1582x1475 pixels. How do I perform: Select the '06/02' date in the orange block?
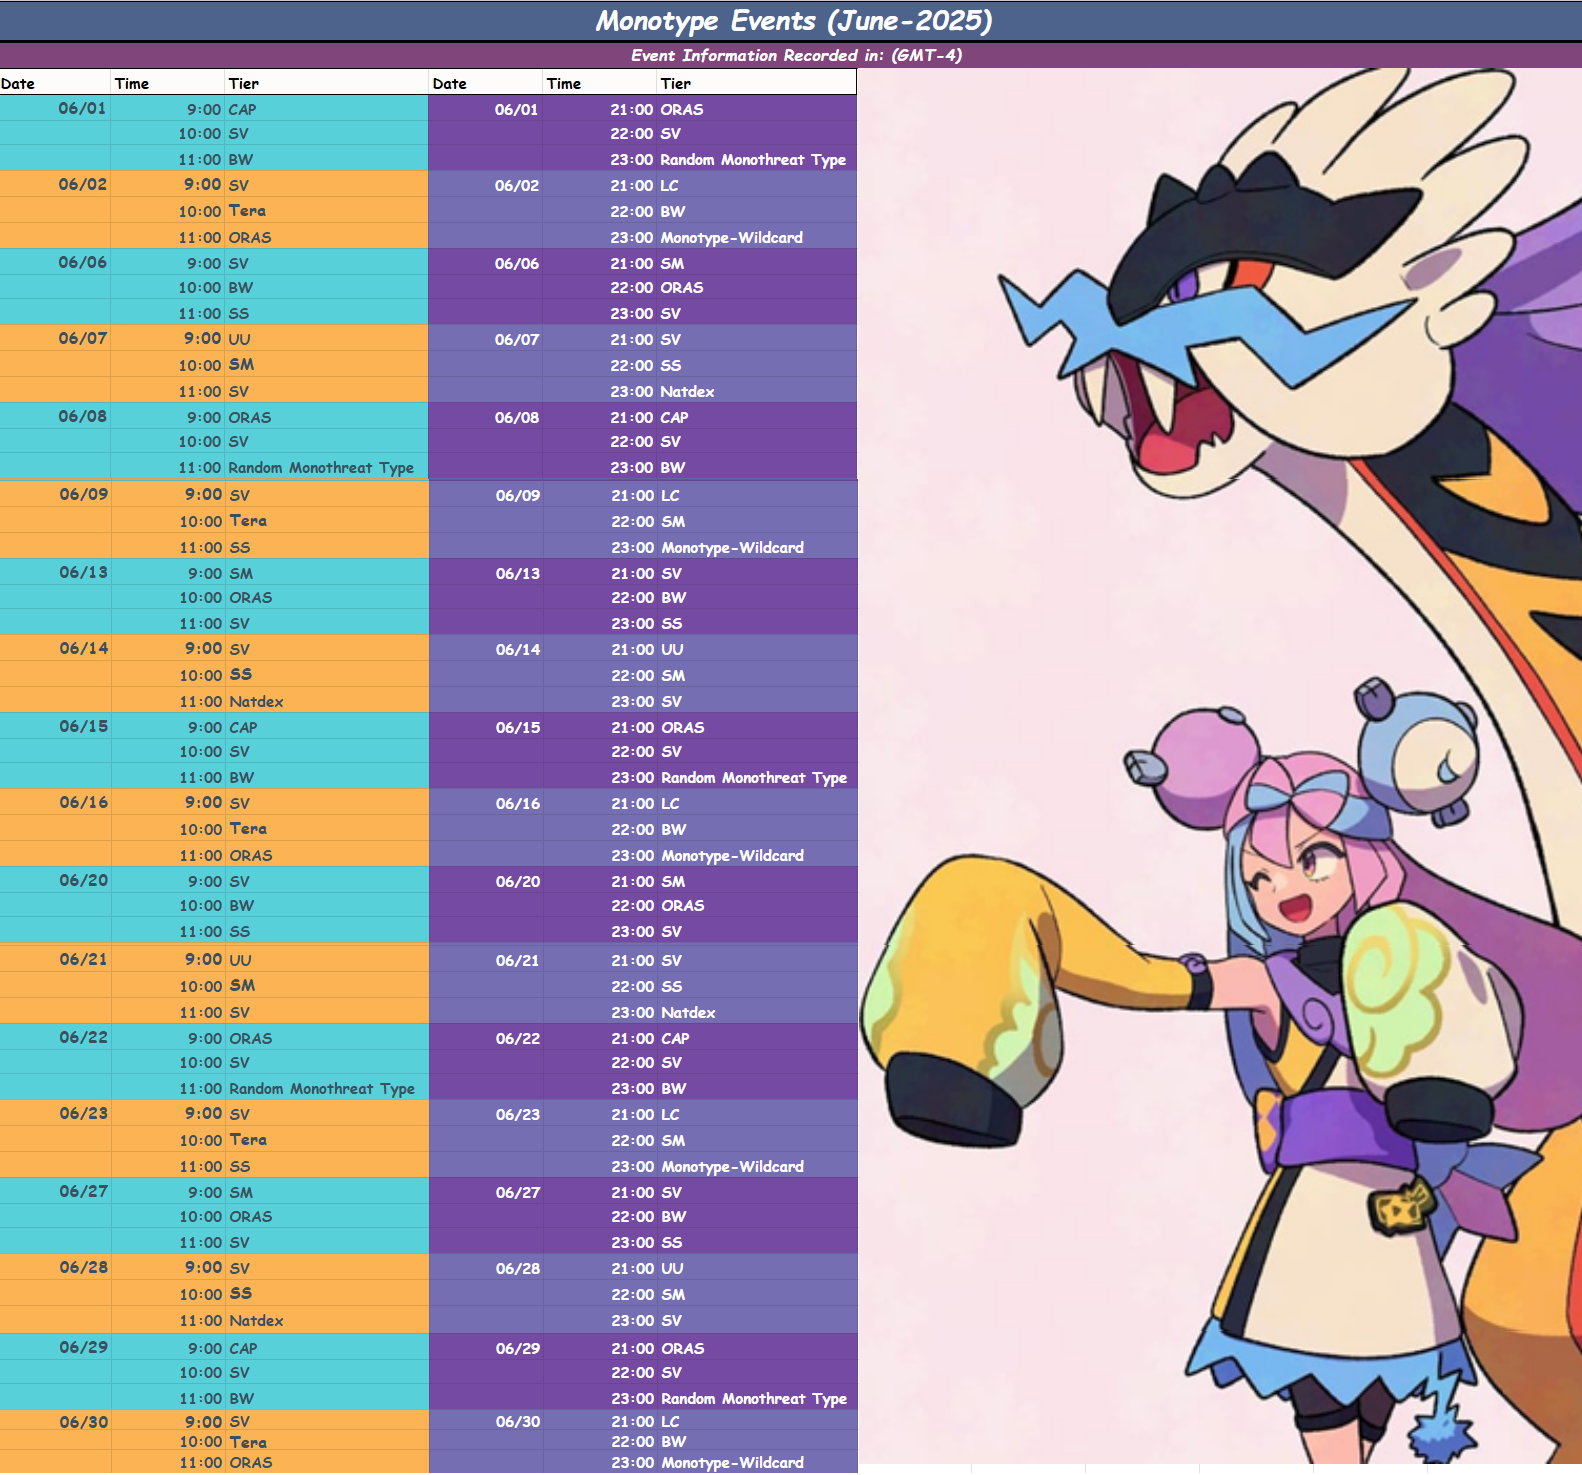(82, 184)
